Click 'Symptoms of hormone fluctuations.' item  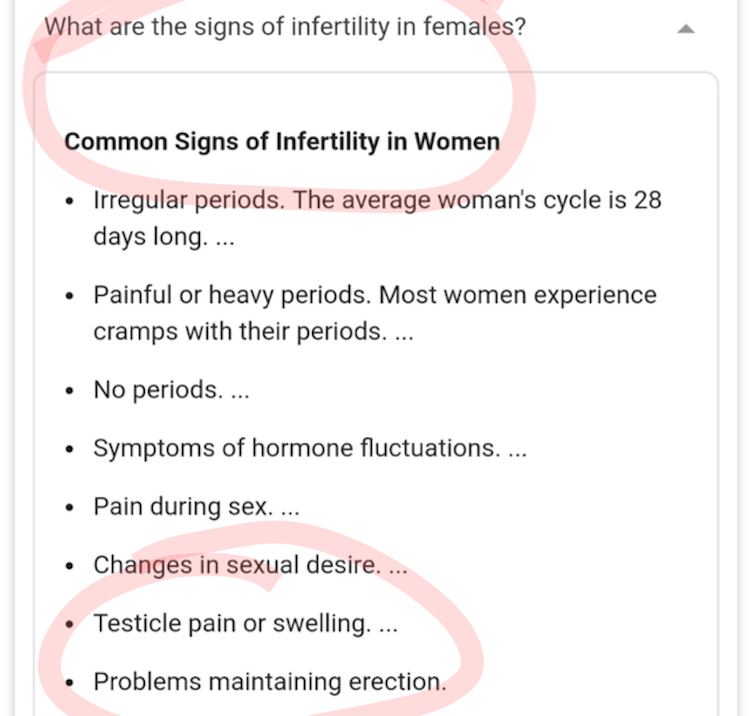295,448
